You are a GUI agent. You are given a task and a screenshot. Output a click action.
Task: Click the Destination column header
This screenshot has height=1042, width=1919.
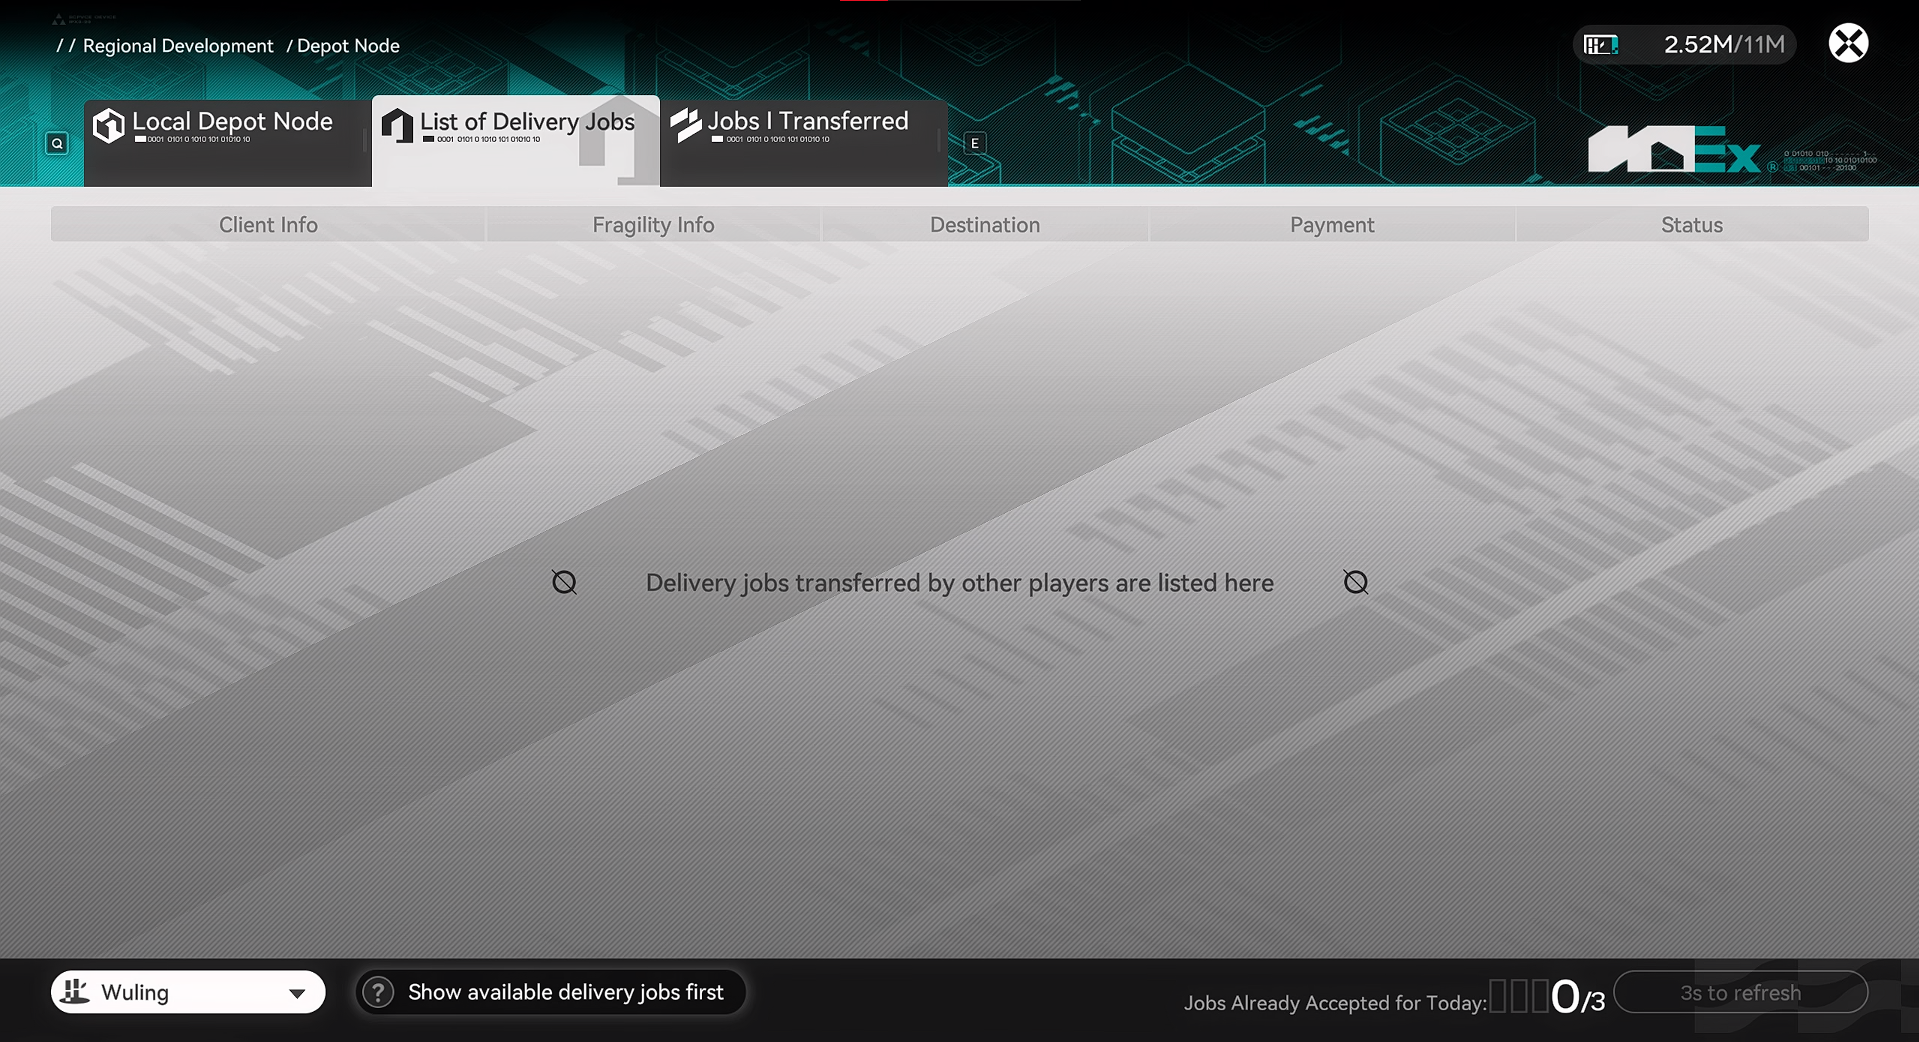tap(985, 224)
